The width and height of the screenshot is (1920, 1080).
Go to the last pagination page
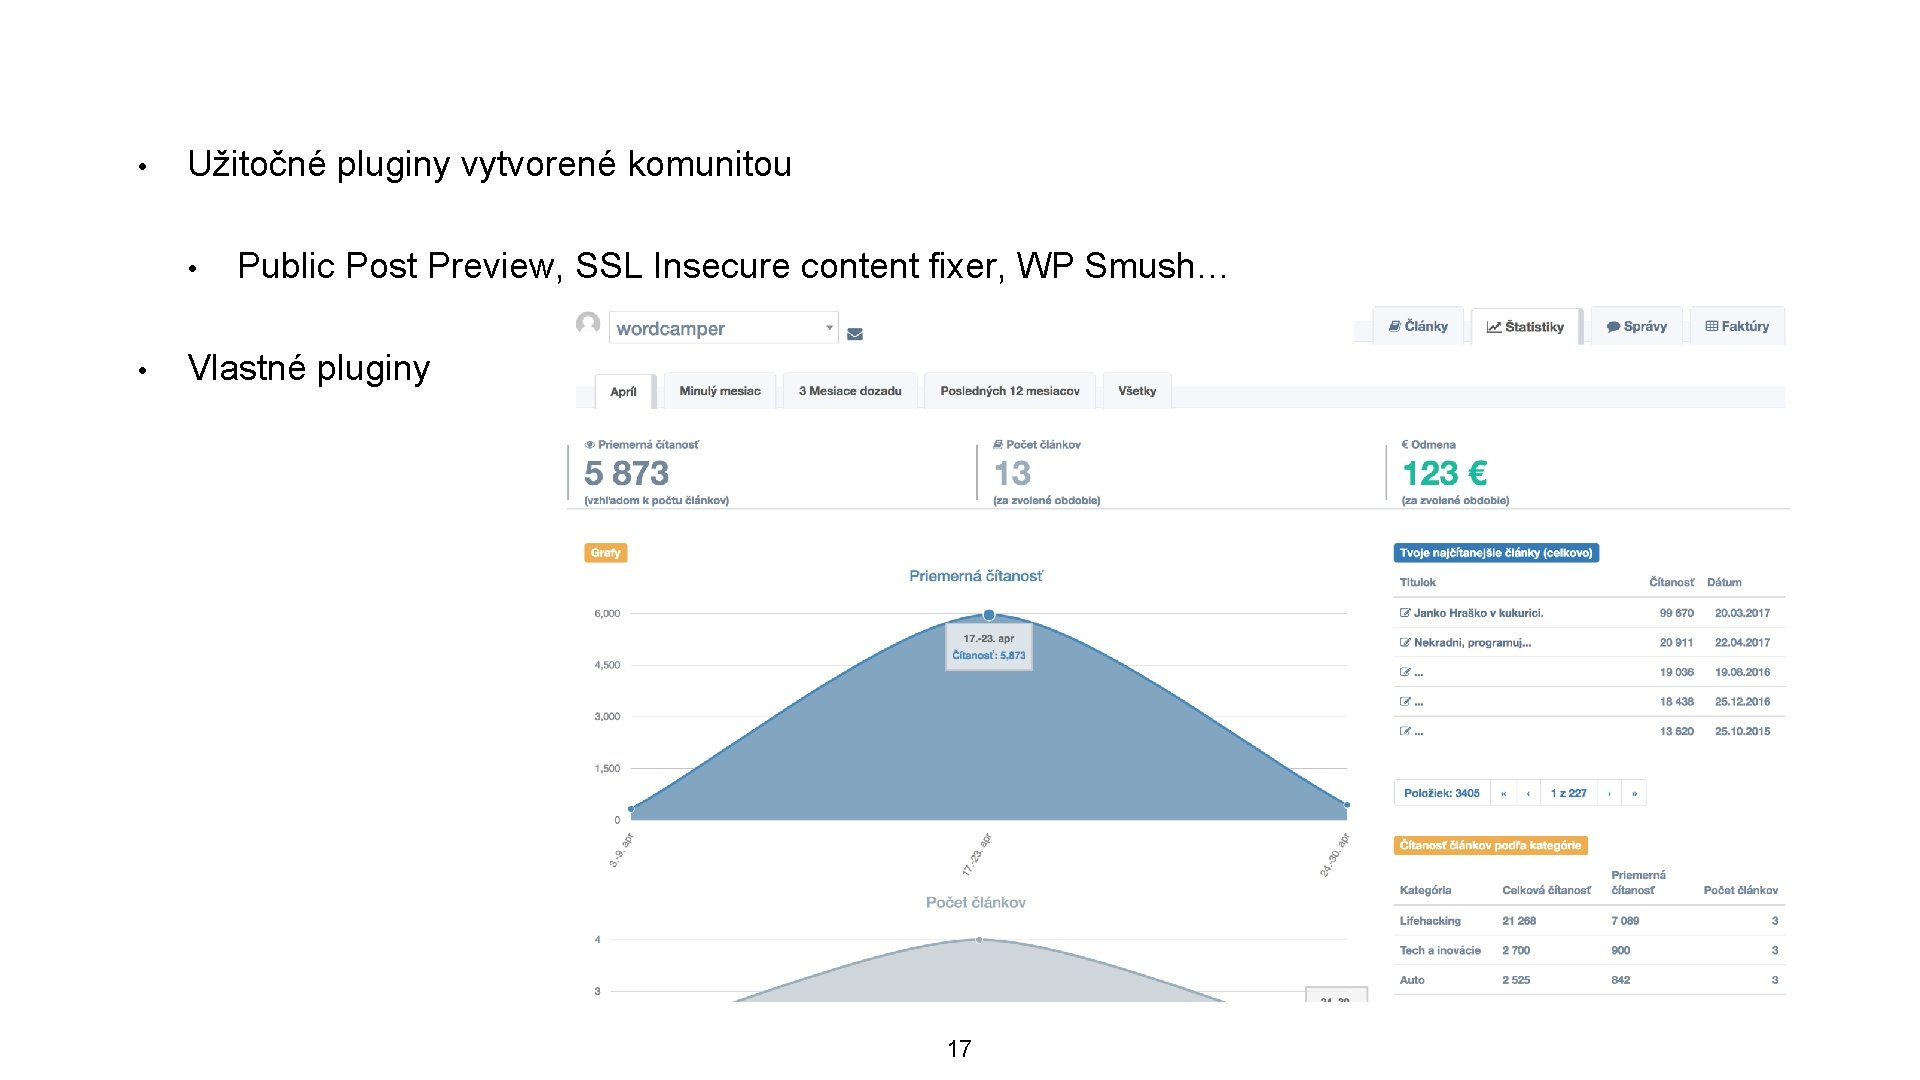click(x=1634, y=794)
